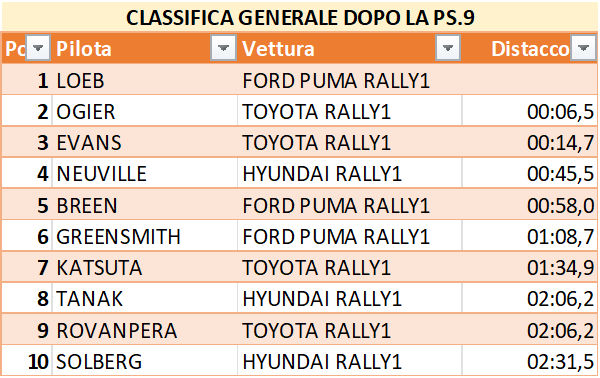This screenshot has width=600, height=378.
Task: Select the title cell CLASSIFICA GENERALE DOPO LA PS.9
Action: click(x=300, y=17)
